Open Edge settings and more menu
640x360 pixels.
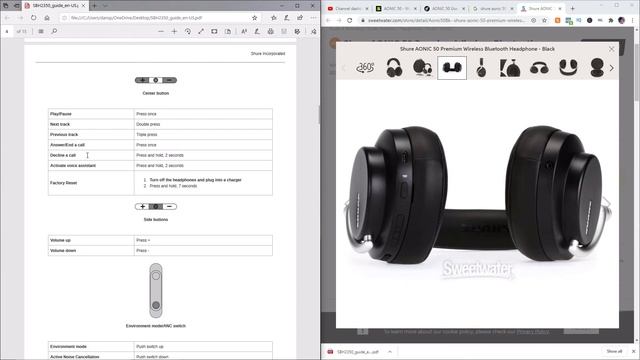pyautogui.click(x=313, y=18)
